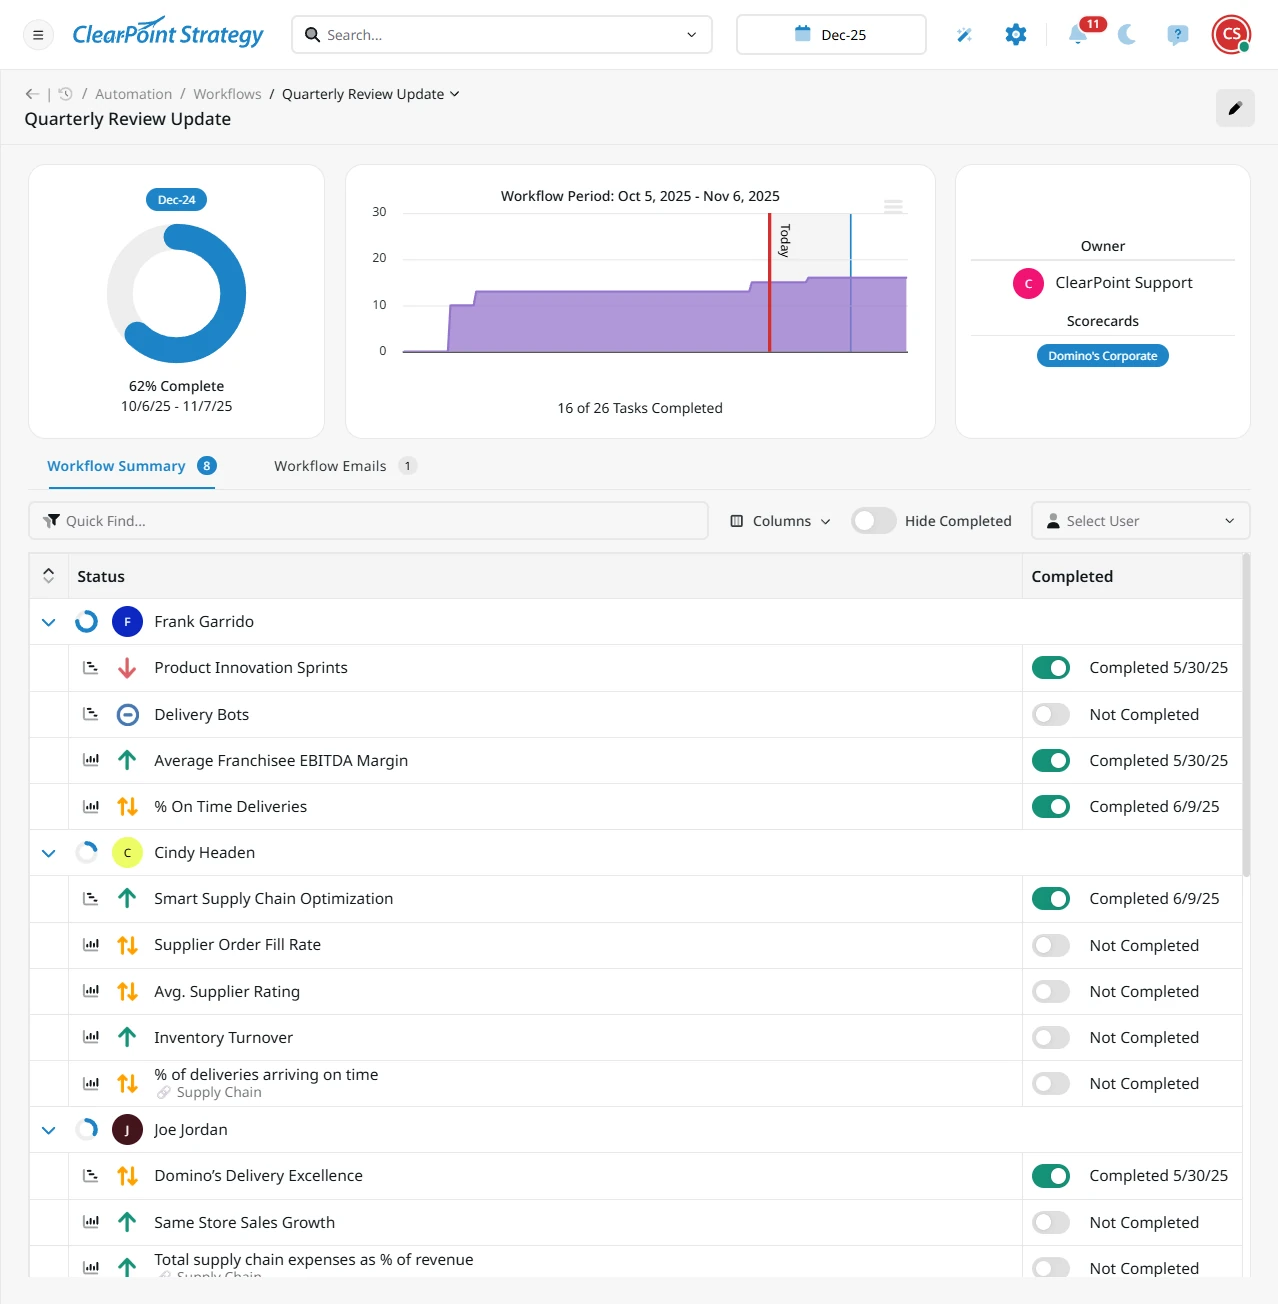Click the Domino's Corporate scorecard tag
Viewport: 1278px width, 1304px height.
(1102, 356)
